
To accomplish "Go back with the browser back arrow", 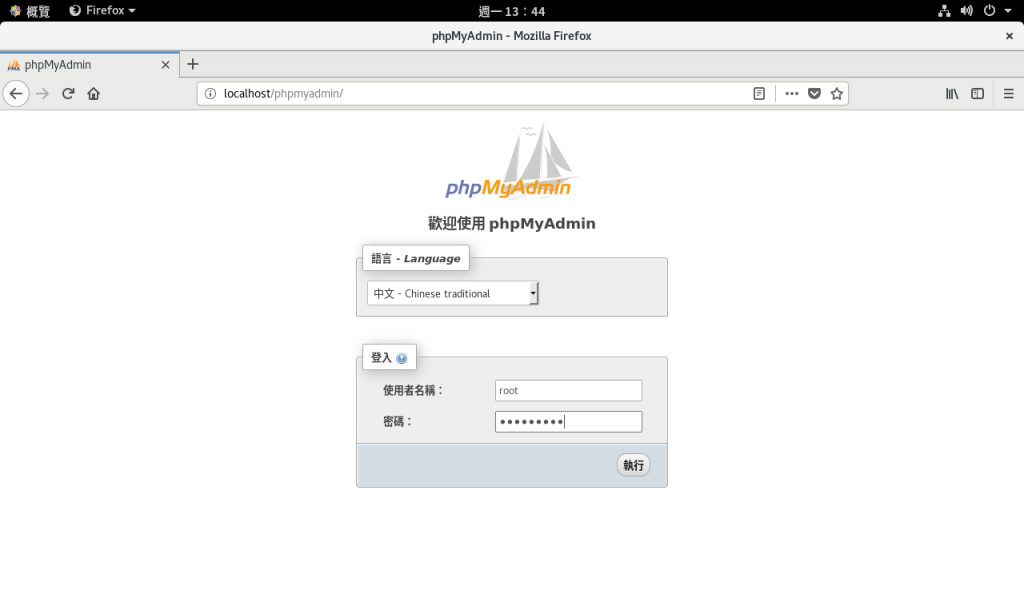I will click(16, 93).
